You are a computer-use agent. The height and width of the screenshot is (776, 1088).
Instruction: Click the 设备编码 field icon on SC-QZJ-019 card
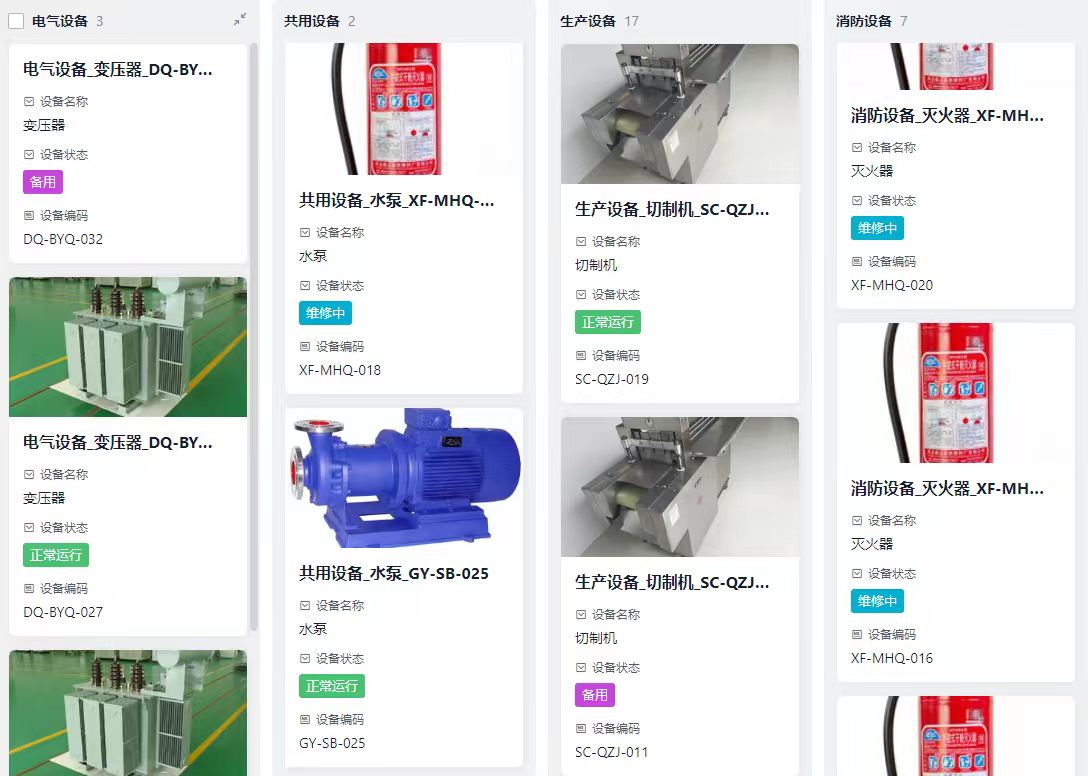coord(581,355)
